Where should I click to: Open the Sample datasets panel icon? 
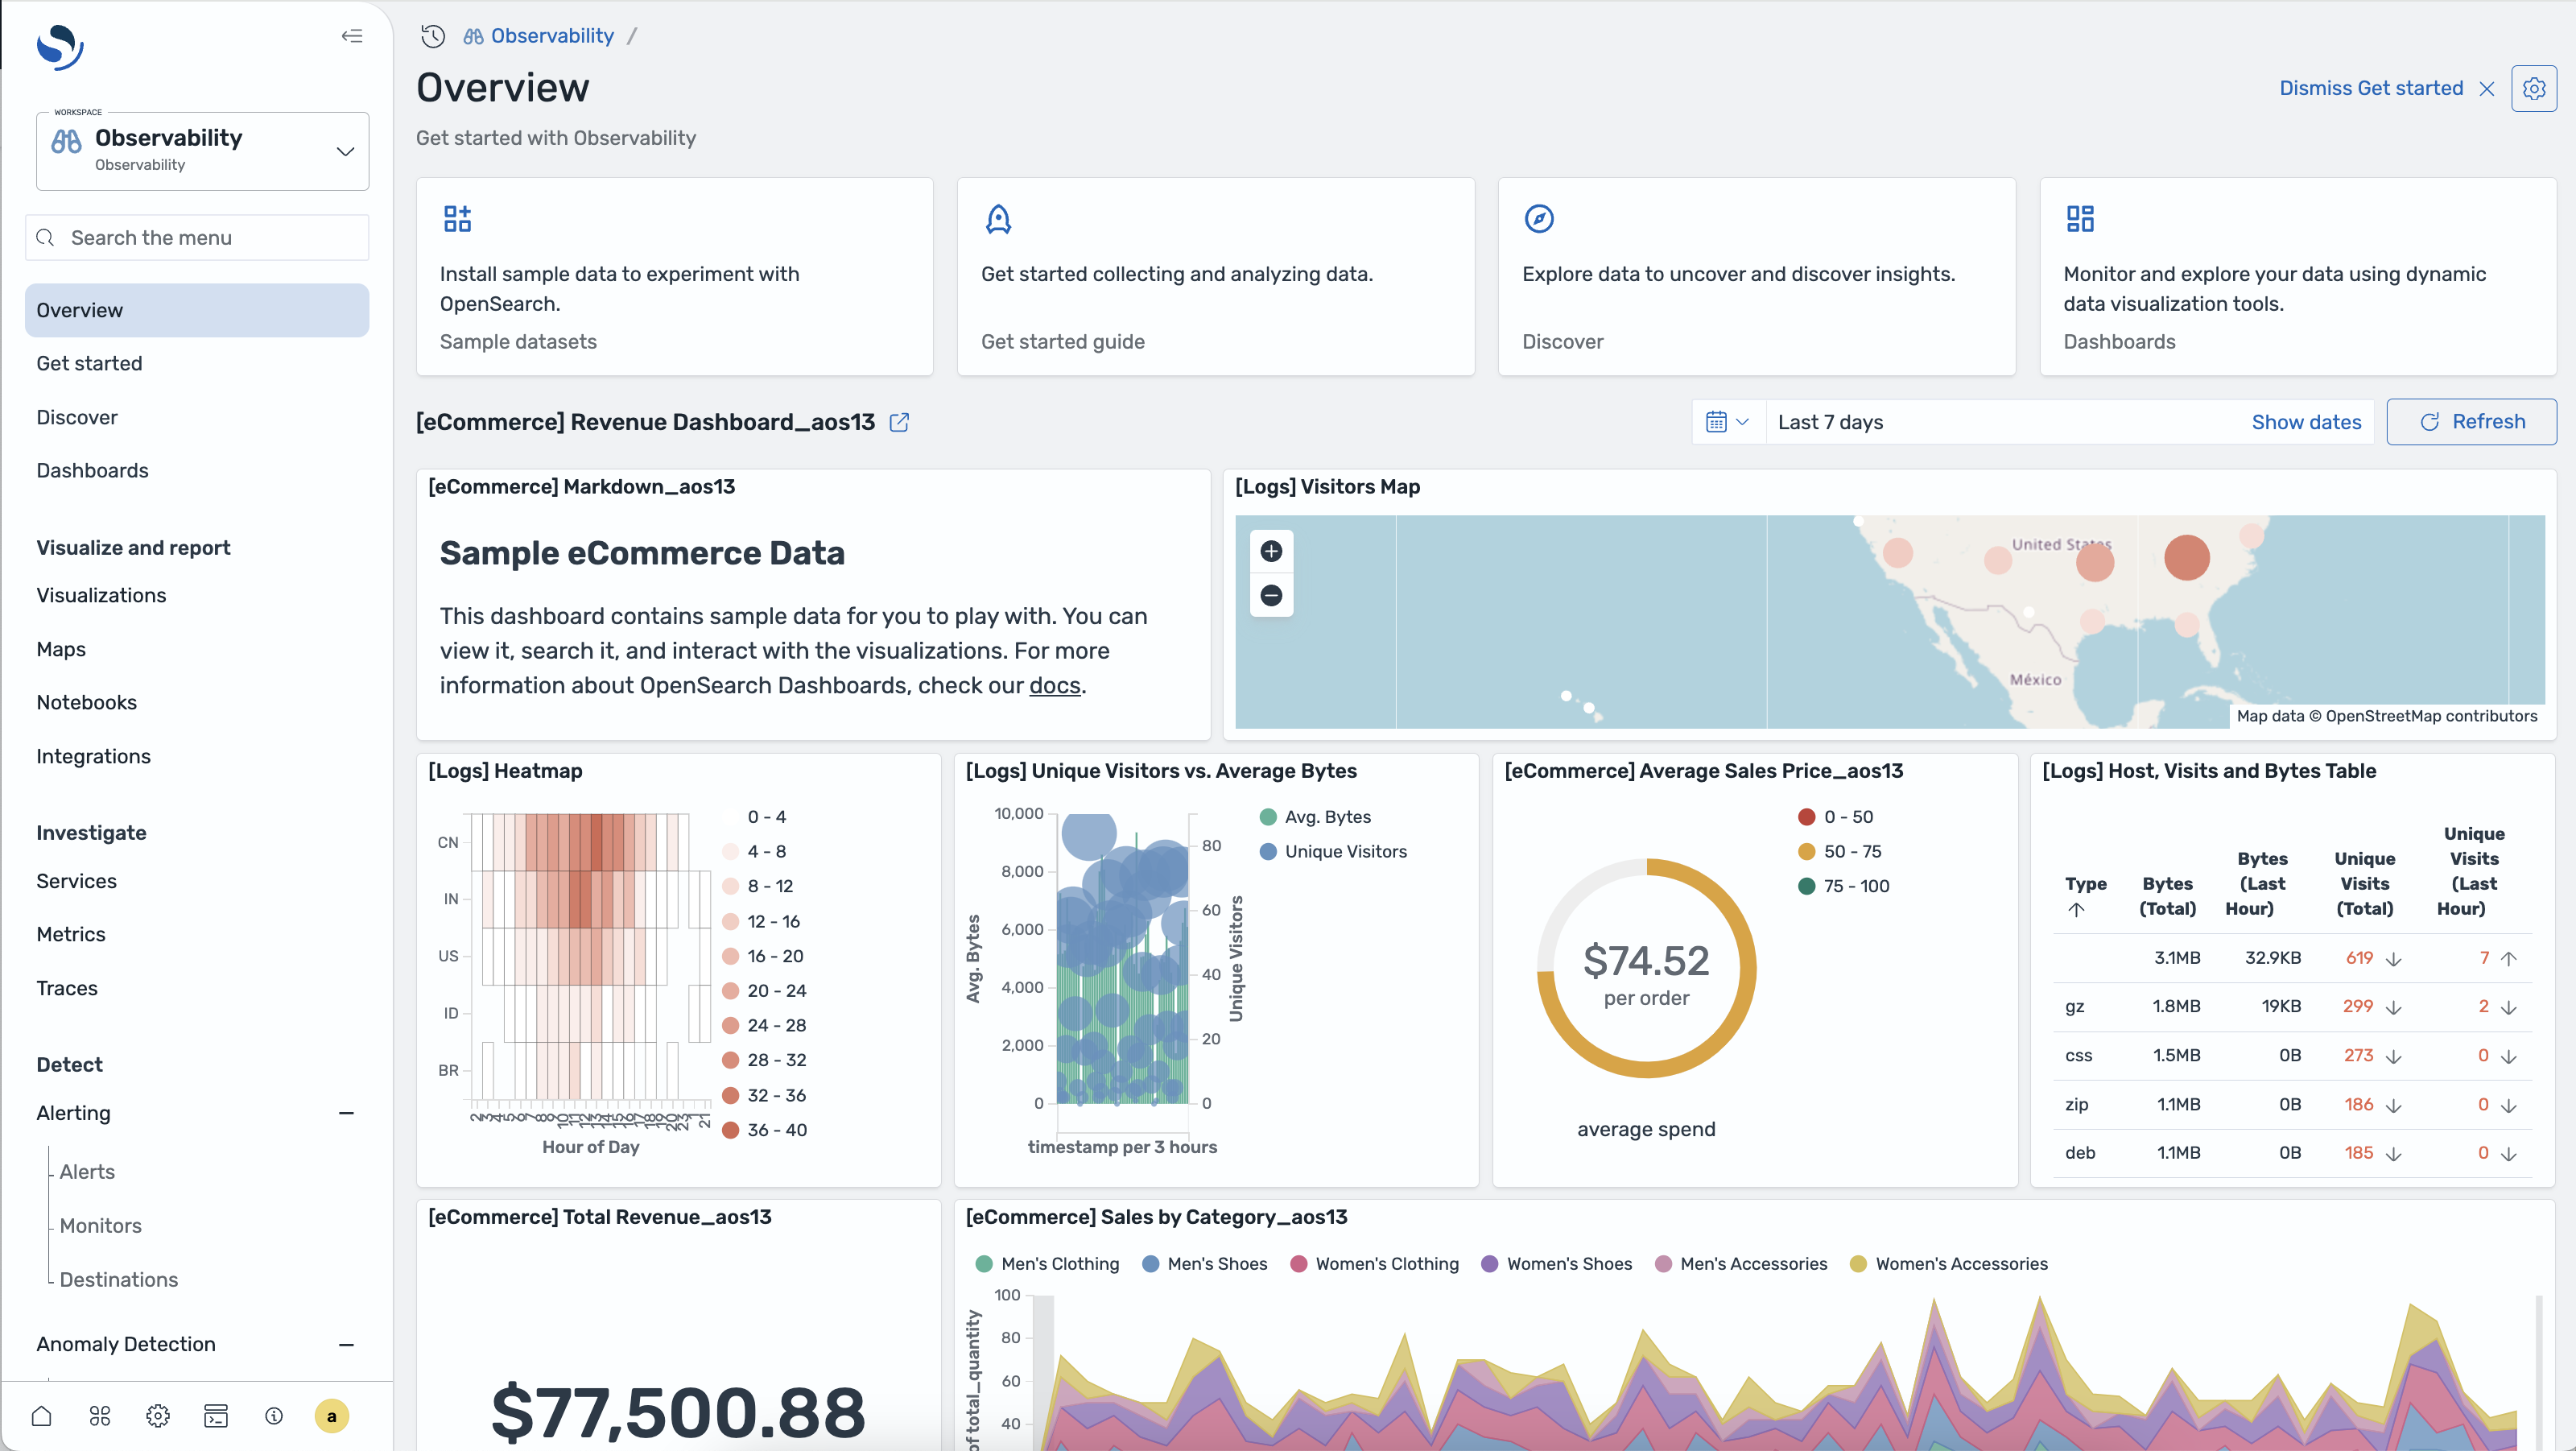(456, 217)
